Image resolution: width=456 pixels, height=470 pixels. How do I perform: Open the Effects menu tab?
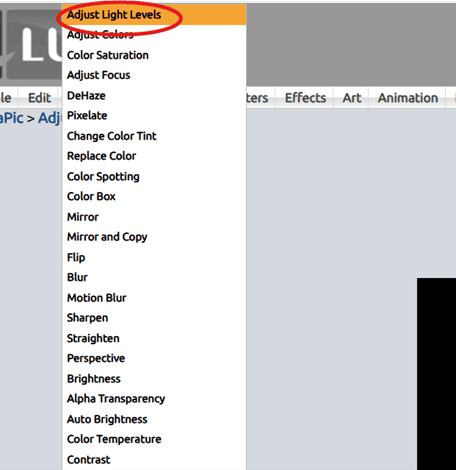click(x=305, y=98)
